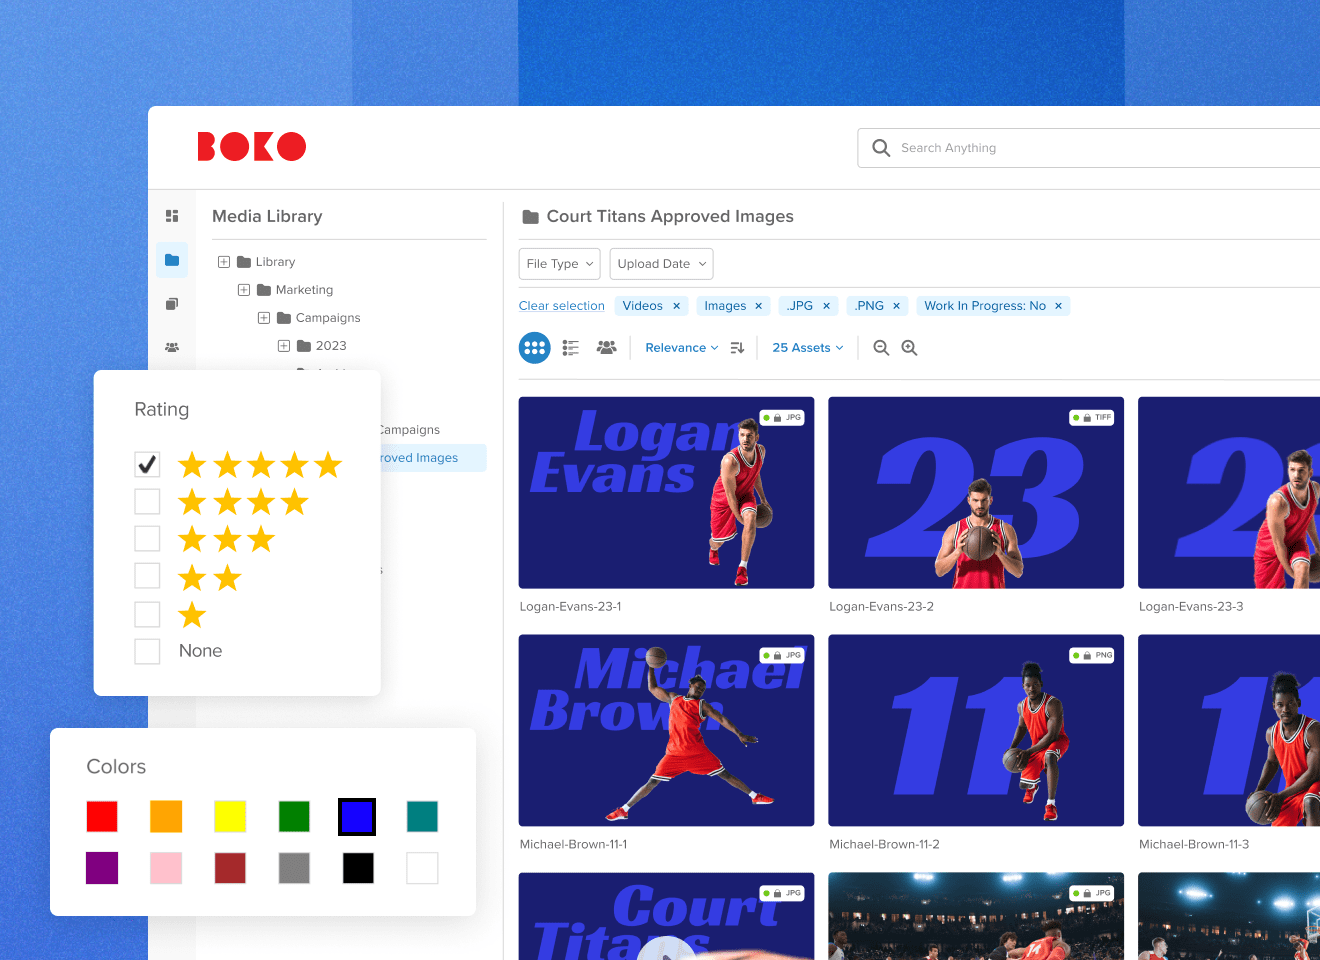Click the search magnifier icon

[881, 148]
